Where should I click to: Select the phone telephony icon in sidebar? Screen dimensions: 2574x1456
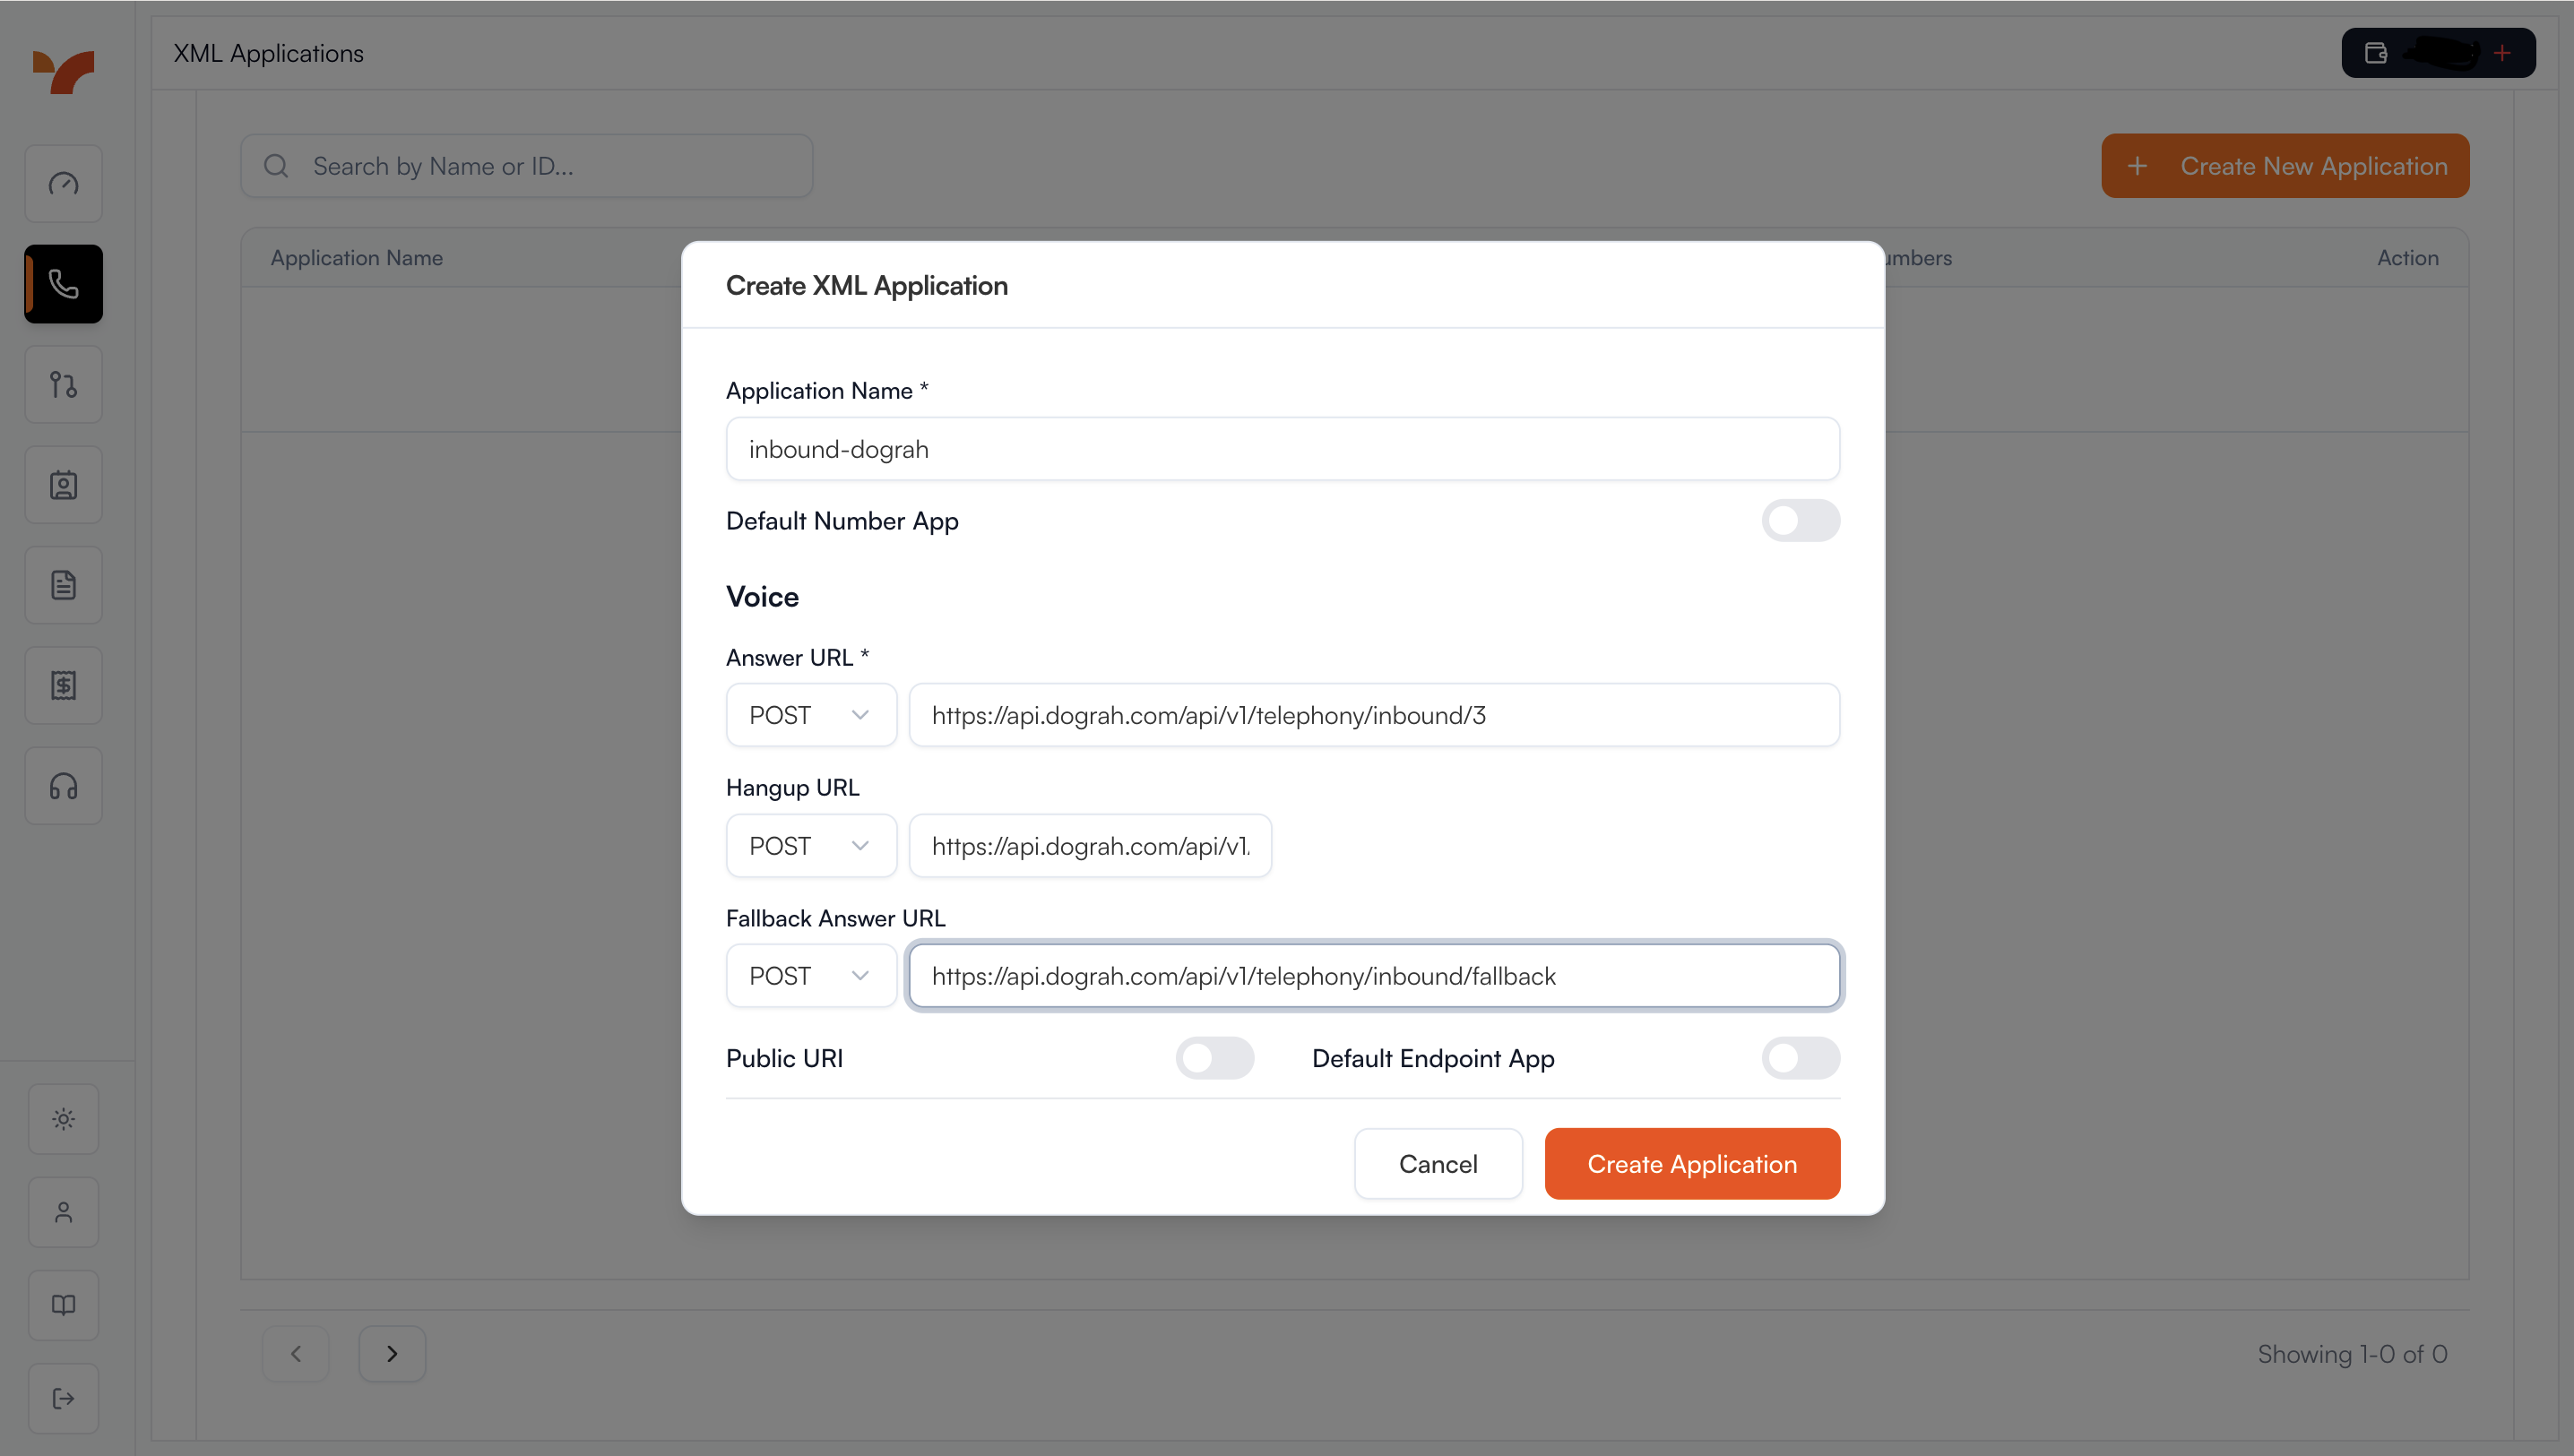(x=63, y=284)
